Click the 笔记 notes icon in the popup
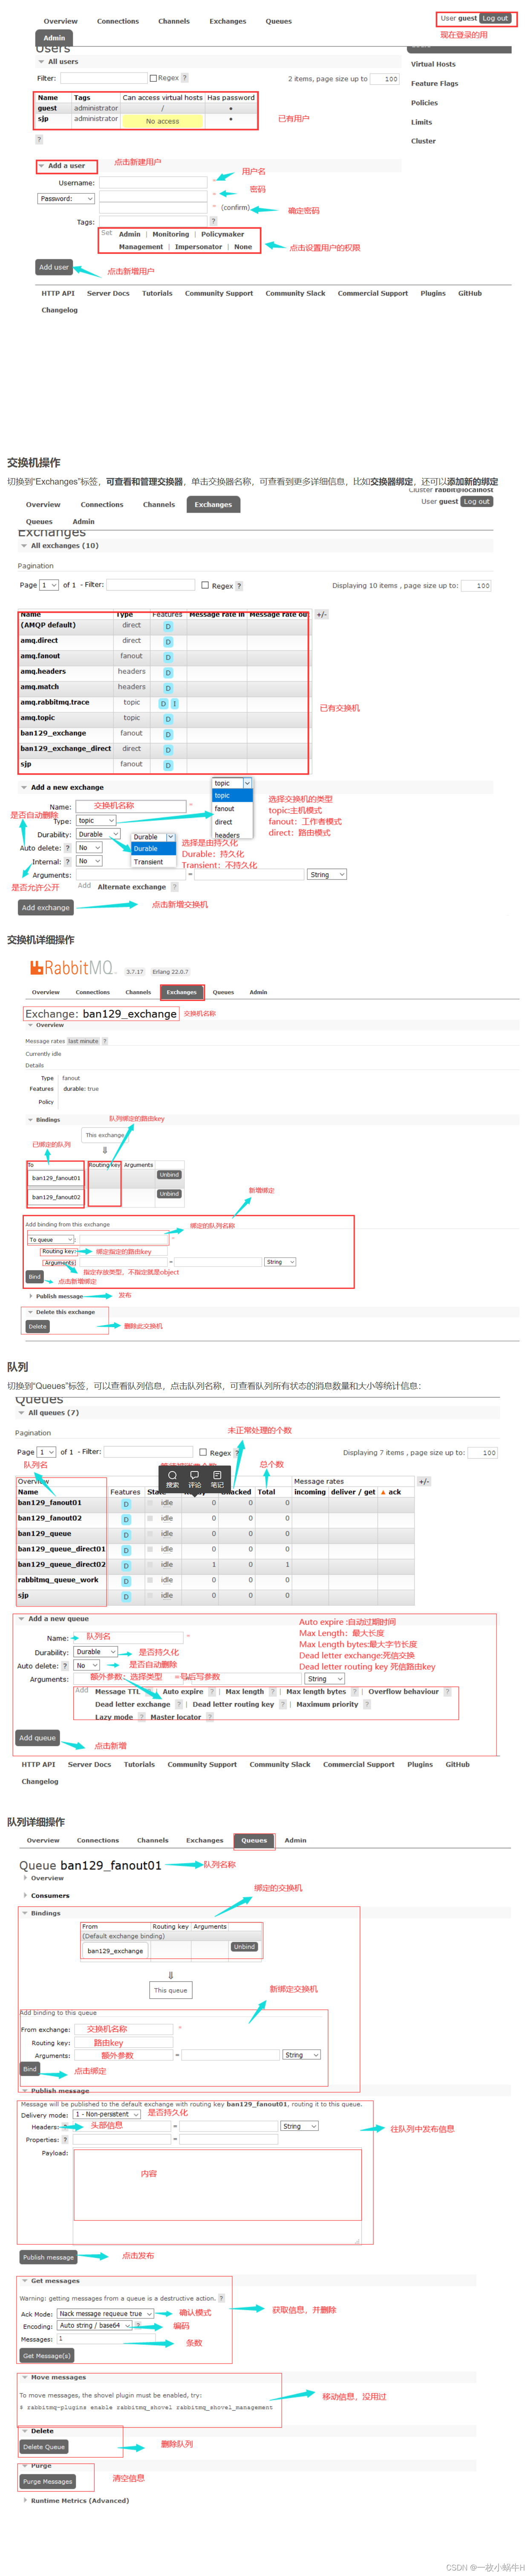Screen dimensions: 531x2576 pyautogui.click(x=217, y=1480)
